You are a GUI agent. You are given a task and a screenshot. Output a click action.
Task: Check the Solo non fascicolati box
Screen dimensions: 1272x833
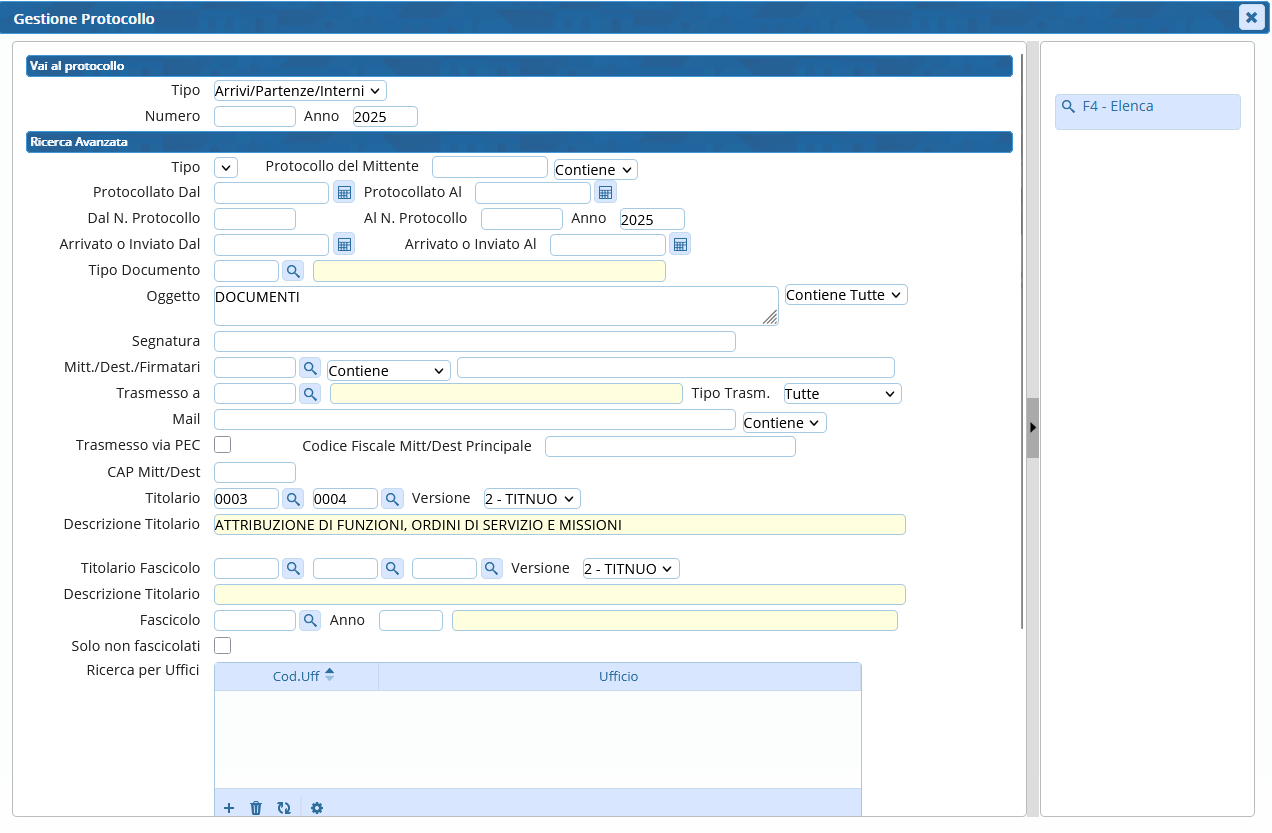click(223, 646)
